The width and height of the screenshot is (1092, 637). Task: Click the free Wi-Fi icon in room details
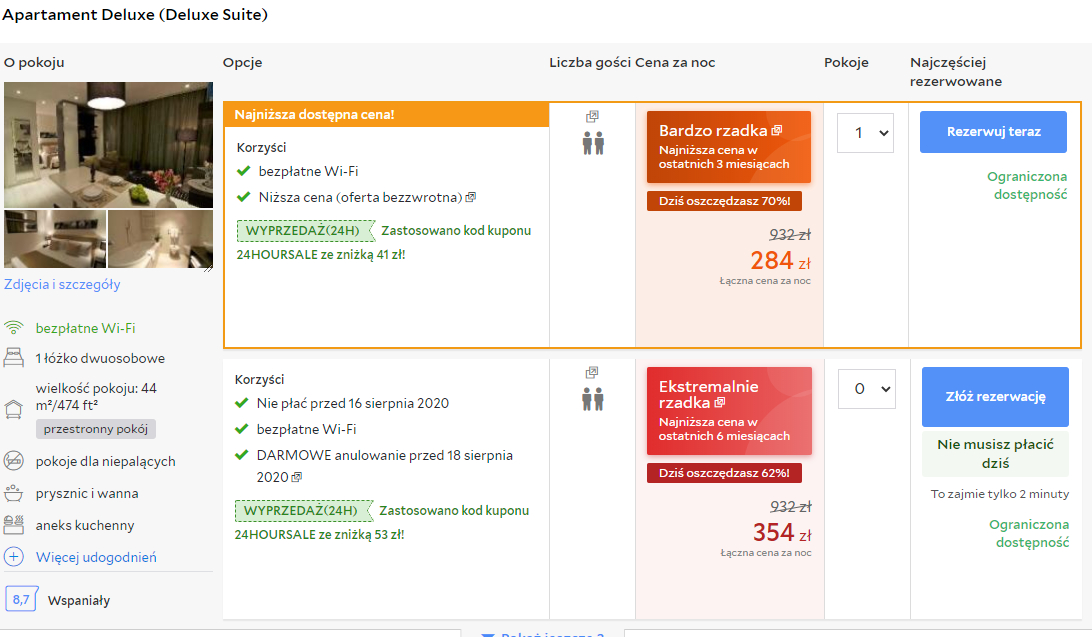tap(14, 328)
